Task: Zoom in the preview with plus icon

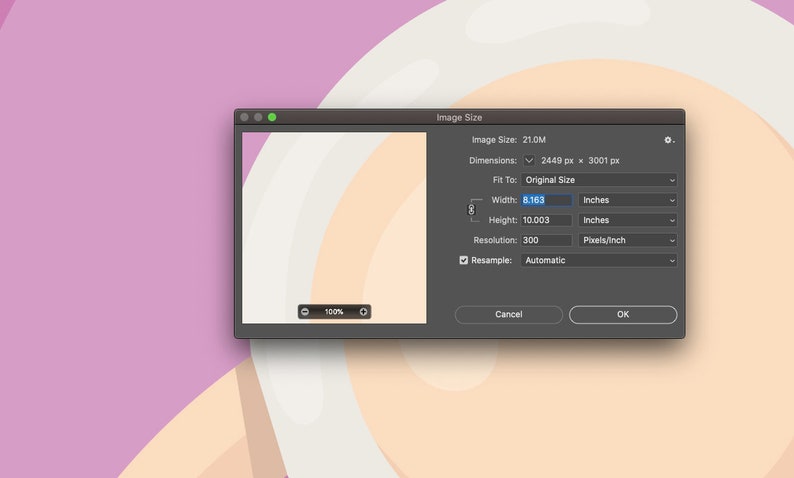Action: click(363, 311)
